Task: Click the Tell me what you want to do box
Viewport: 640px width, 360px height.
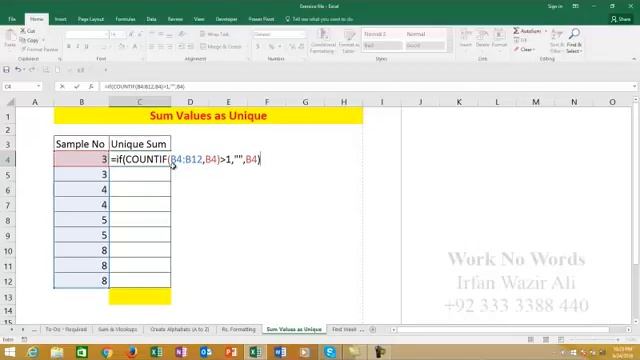Action: coord(320,19)
